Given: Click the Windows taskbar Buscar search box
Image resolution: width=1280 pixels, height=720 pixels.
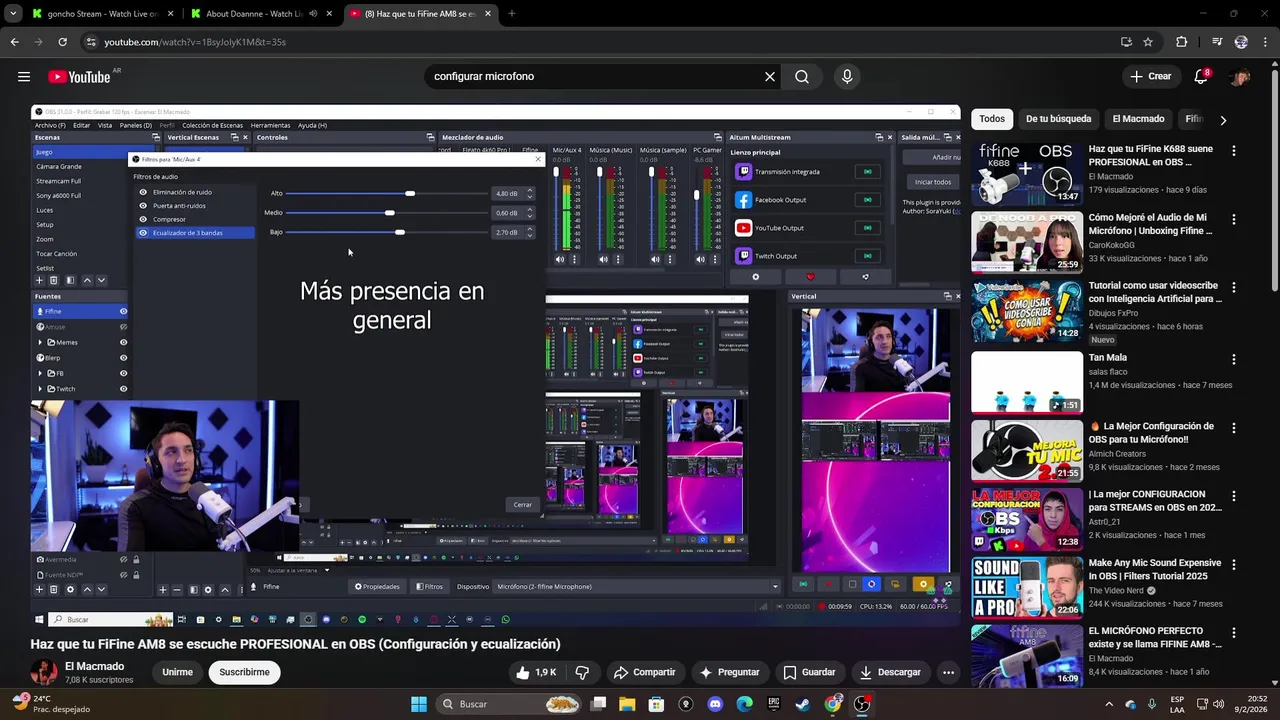Looking at the screenshot, I should tap(510, 704).
